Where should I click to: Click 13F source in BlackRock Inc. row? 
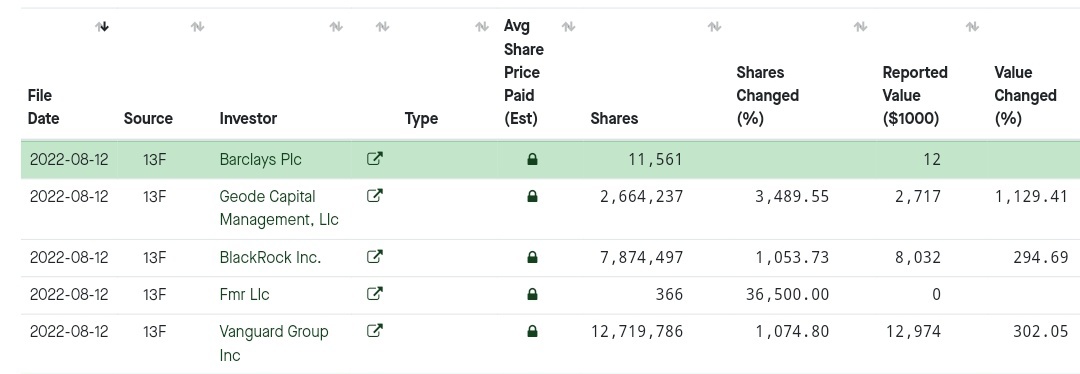(x=155, y=258)
